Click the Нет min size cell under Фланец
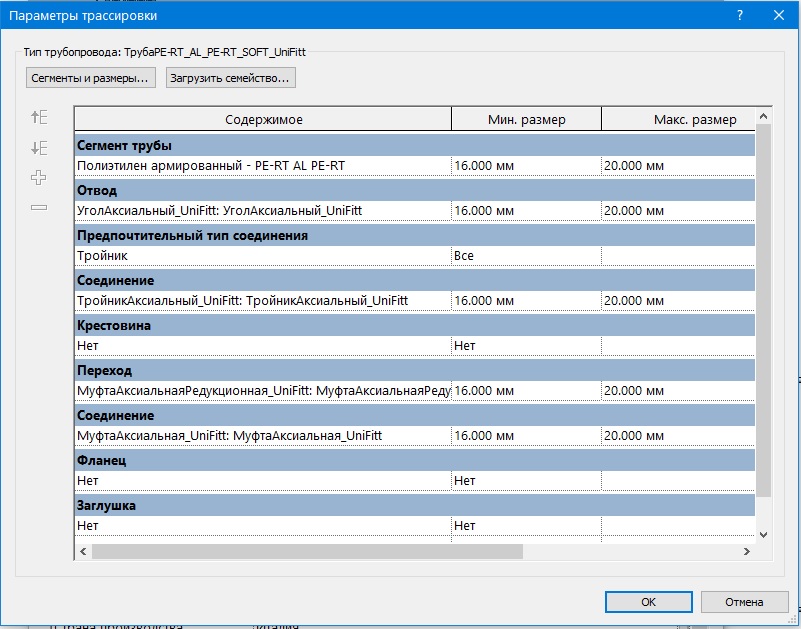Viewport: 801px width, 629px height. [x=527, y=481]
